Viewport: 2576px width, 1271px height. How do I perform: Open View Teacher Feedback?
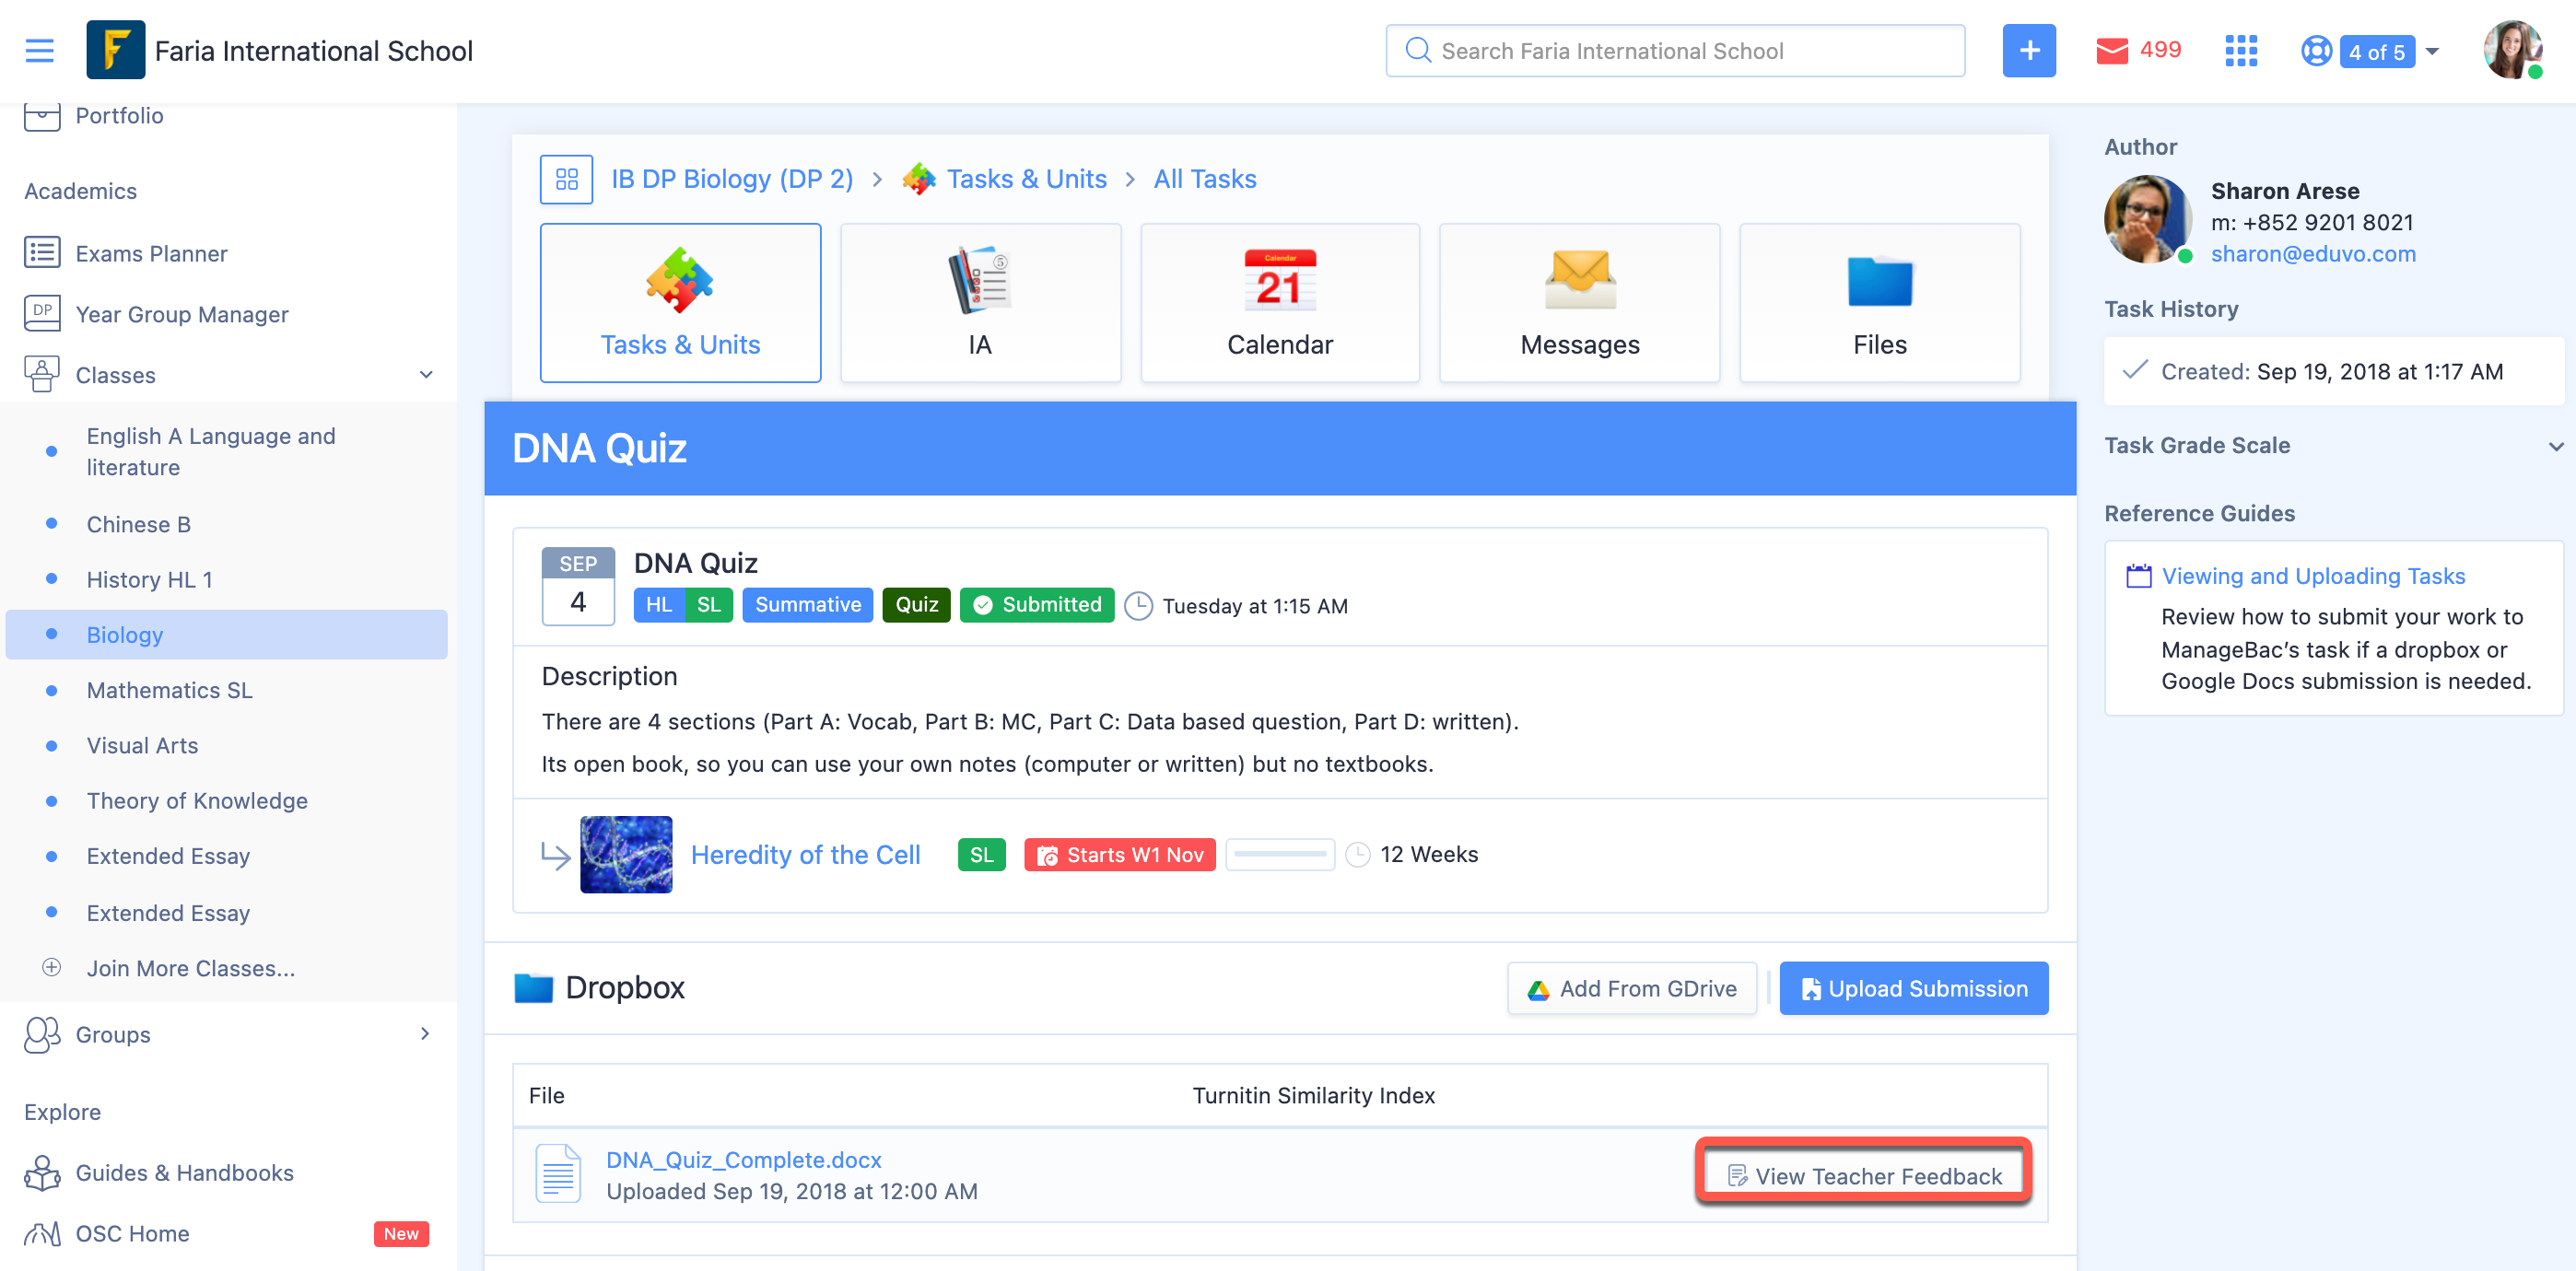(x=1864, y=1176)
